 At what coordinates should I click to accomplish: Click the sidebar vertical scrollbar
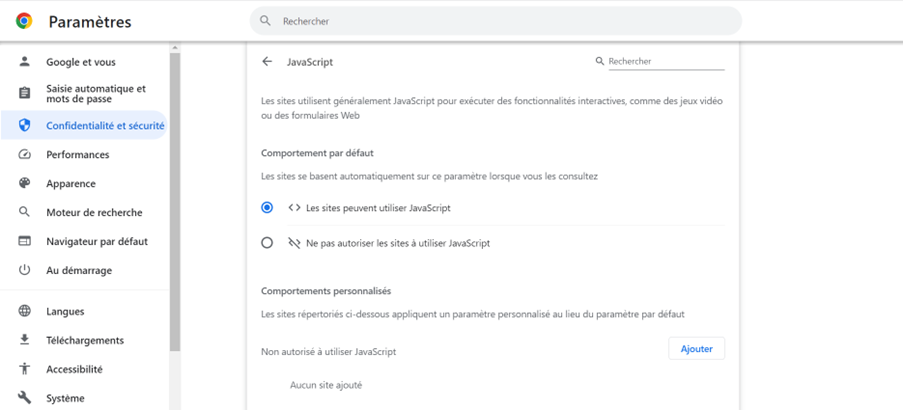pyautogui.click(x=175, y=200)
